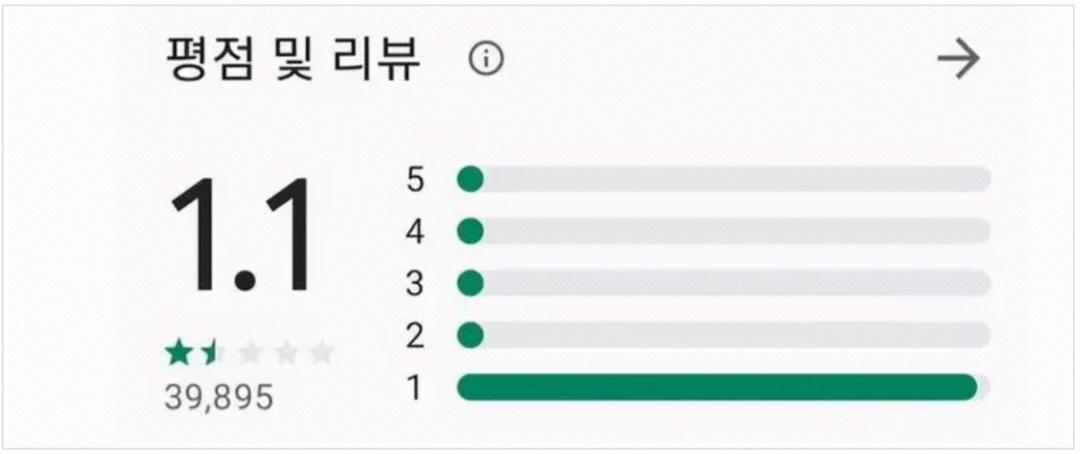Select the long green 1-star bar
The width and height of the screenshot is (1080, 454).
click(x=716, y=387)
